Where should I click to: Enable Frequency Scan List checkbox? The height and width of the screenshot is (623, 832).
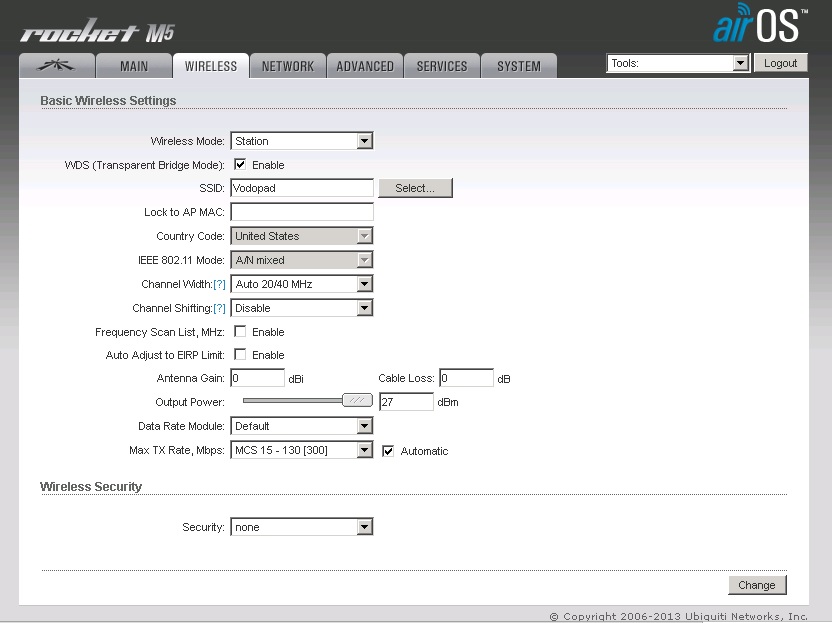pos(240,332)
